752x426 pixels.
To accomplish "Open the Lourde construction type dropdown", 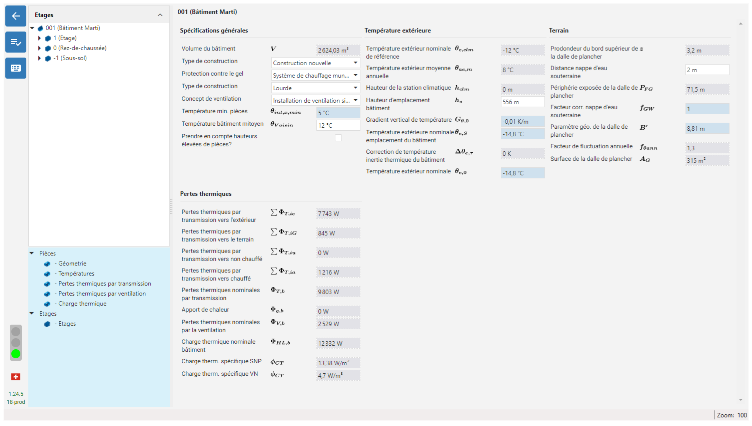I will pyautogui.click(x=315, y=88).
